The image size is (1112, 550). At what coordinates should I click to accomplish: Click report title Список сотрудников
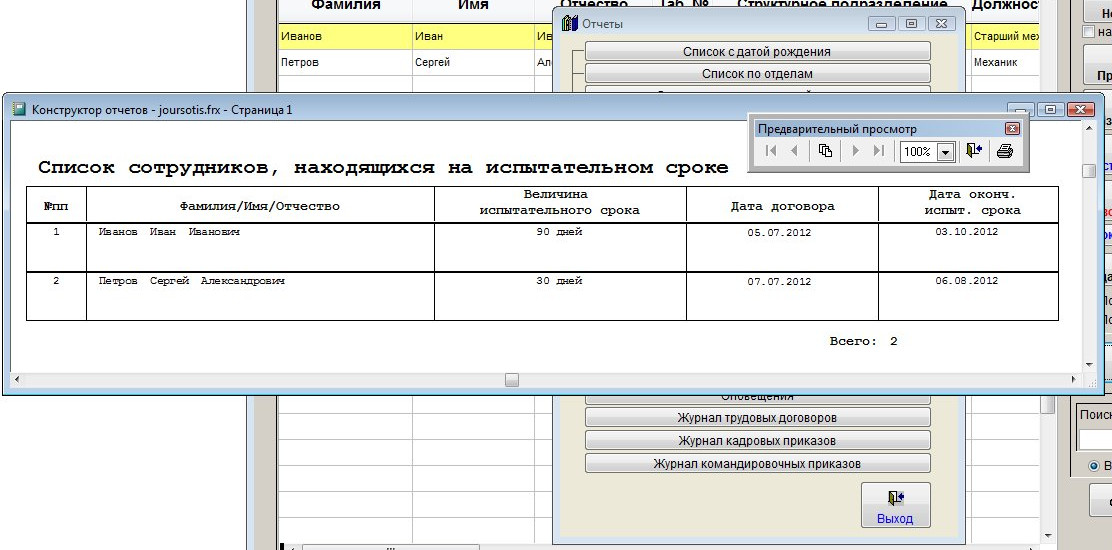[x=383, y=168]
